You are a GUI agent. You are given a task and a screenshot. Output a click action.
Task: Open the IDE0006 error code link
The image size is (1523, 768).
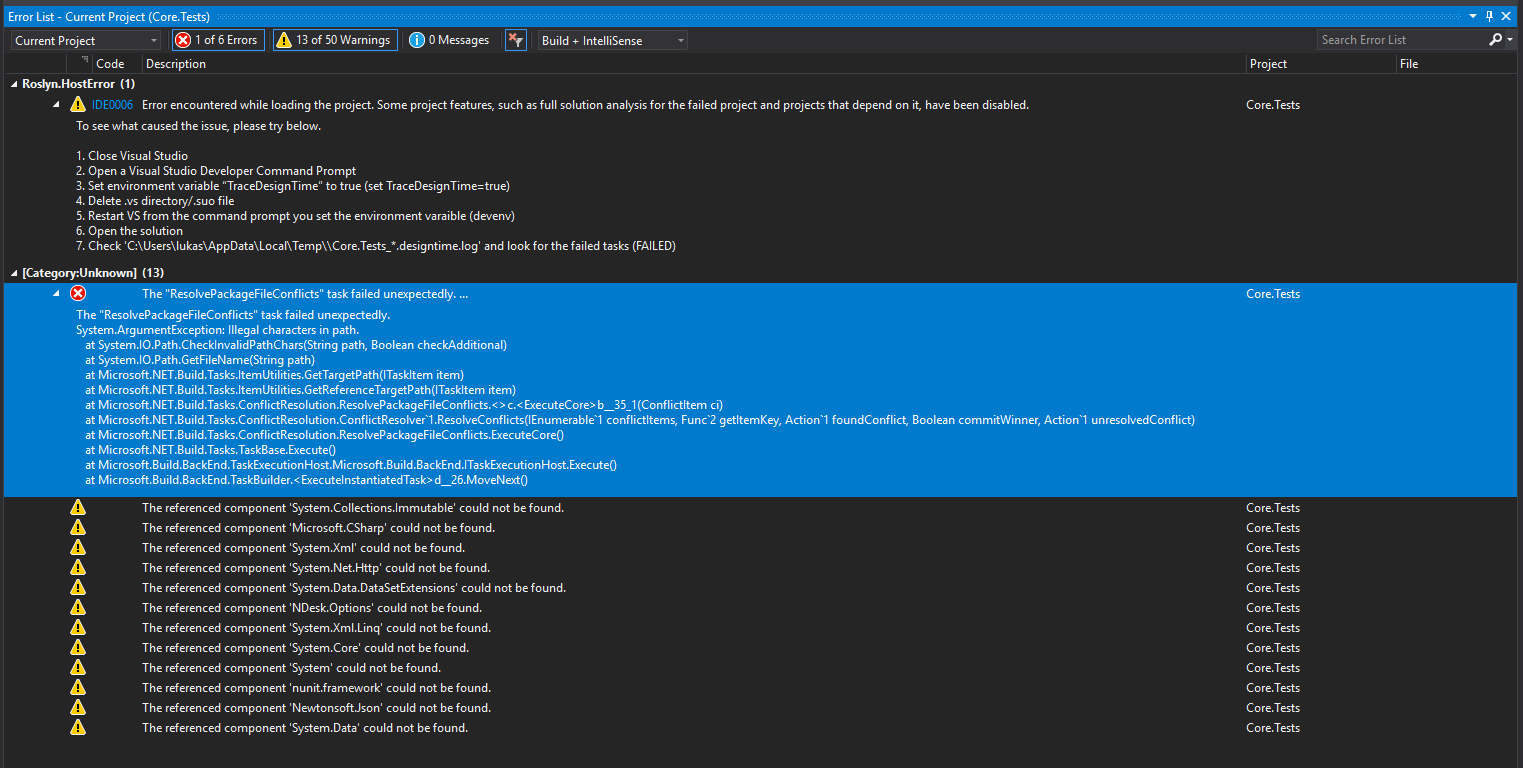(x=112, y=105)
